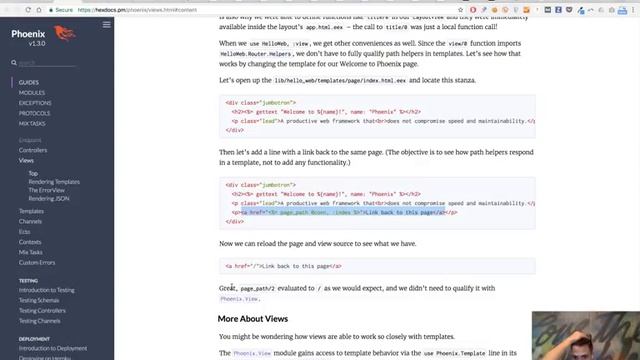Open the Ecto guide

point(24,231)
